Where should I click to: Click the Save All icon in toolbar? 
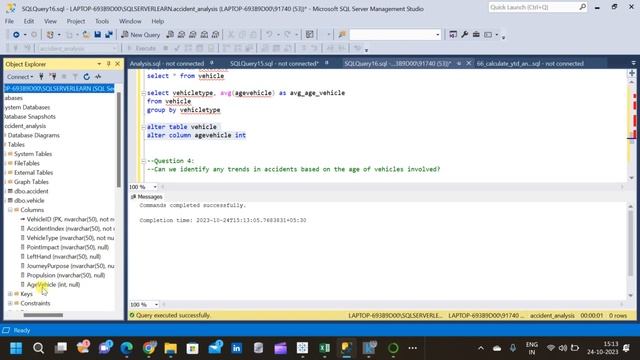[x=109, y=35]
